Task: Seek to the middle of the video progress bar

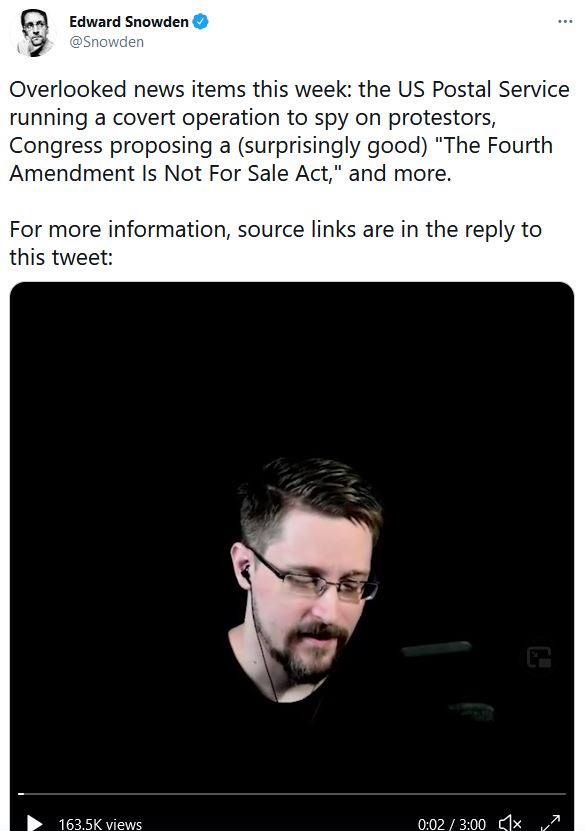Action: [x=292, y=794]
